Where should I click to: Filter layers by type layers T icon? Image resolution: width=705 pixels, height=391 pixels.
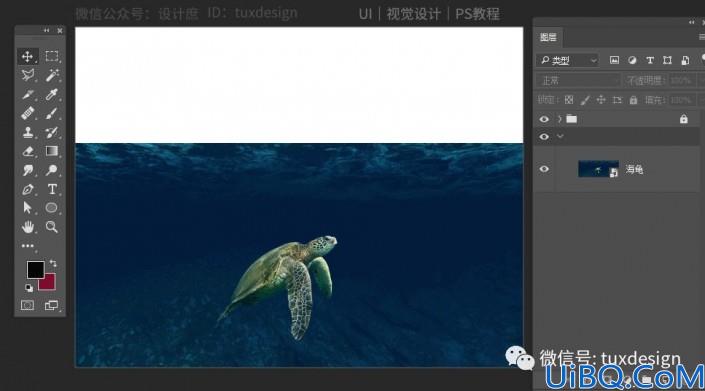[x=650, y=60]
